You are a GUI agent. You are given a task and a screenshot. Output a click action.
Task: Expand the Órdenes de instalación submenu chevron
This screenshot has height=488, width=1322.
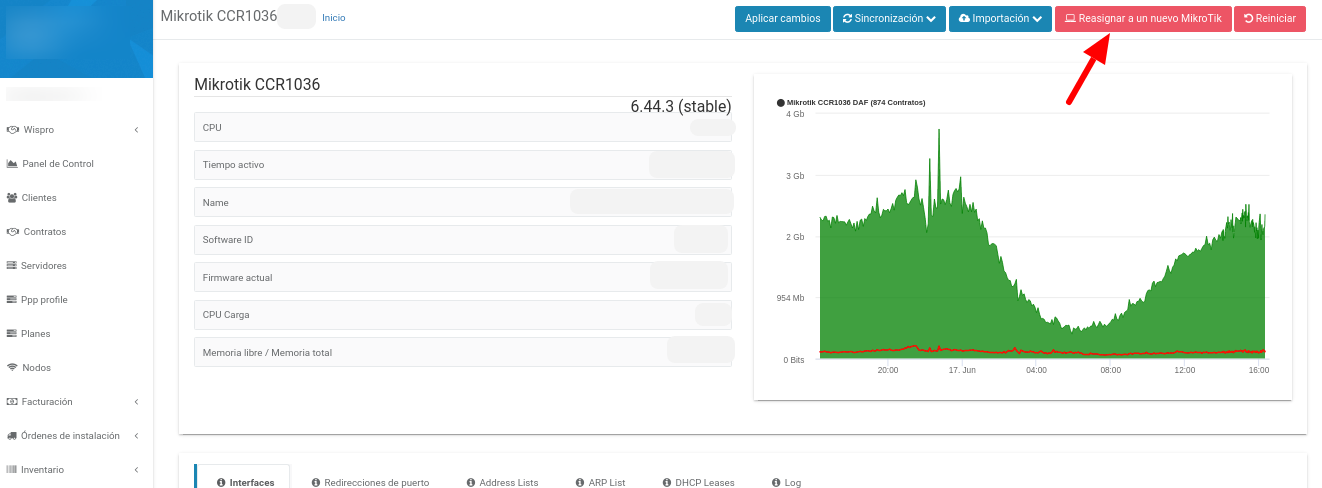point(136,436)
